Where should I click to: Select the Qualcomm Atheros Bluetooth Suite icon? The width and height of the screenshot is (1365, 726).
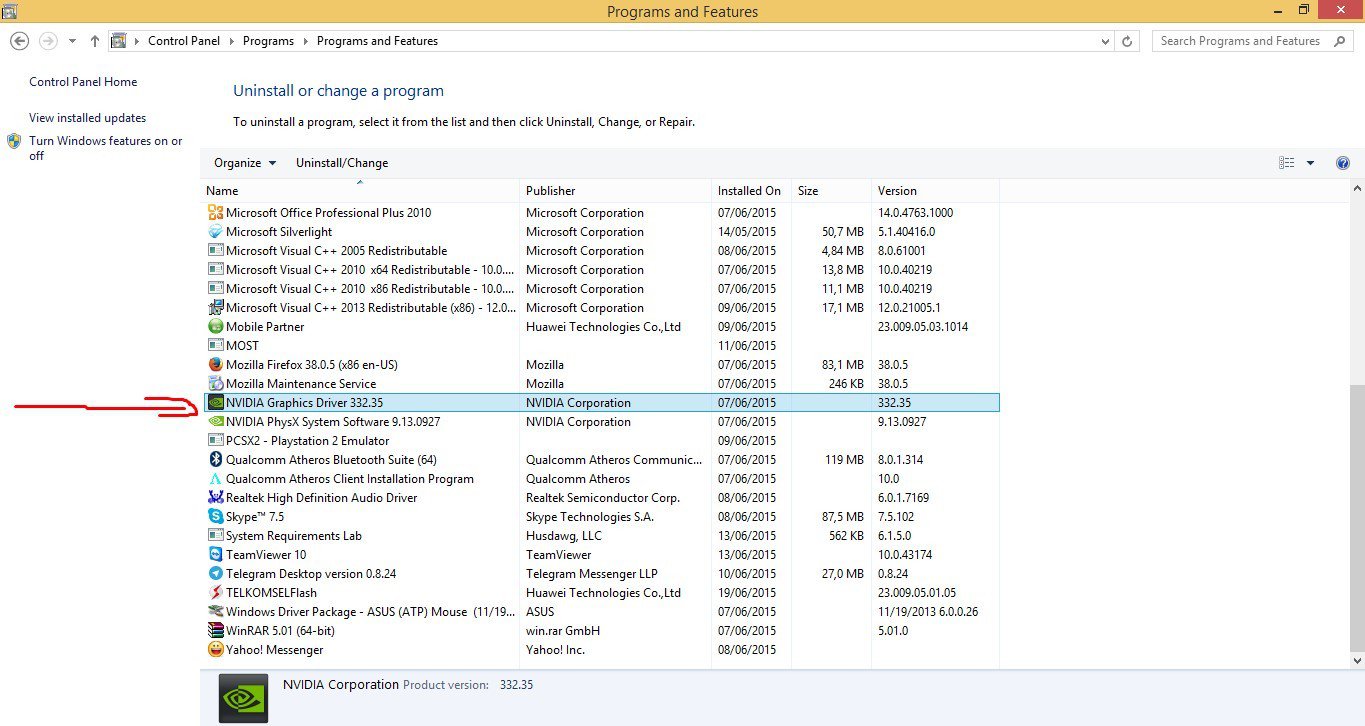click(x=215, y=460)
